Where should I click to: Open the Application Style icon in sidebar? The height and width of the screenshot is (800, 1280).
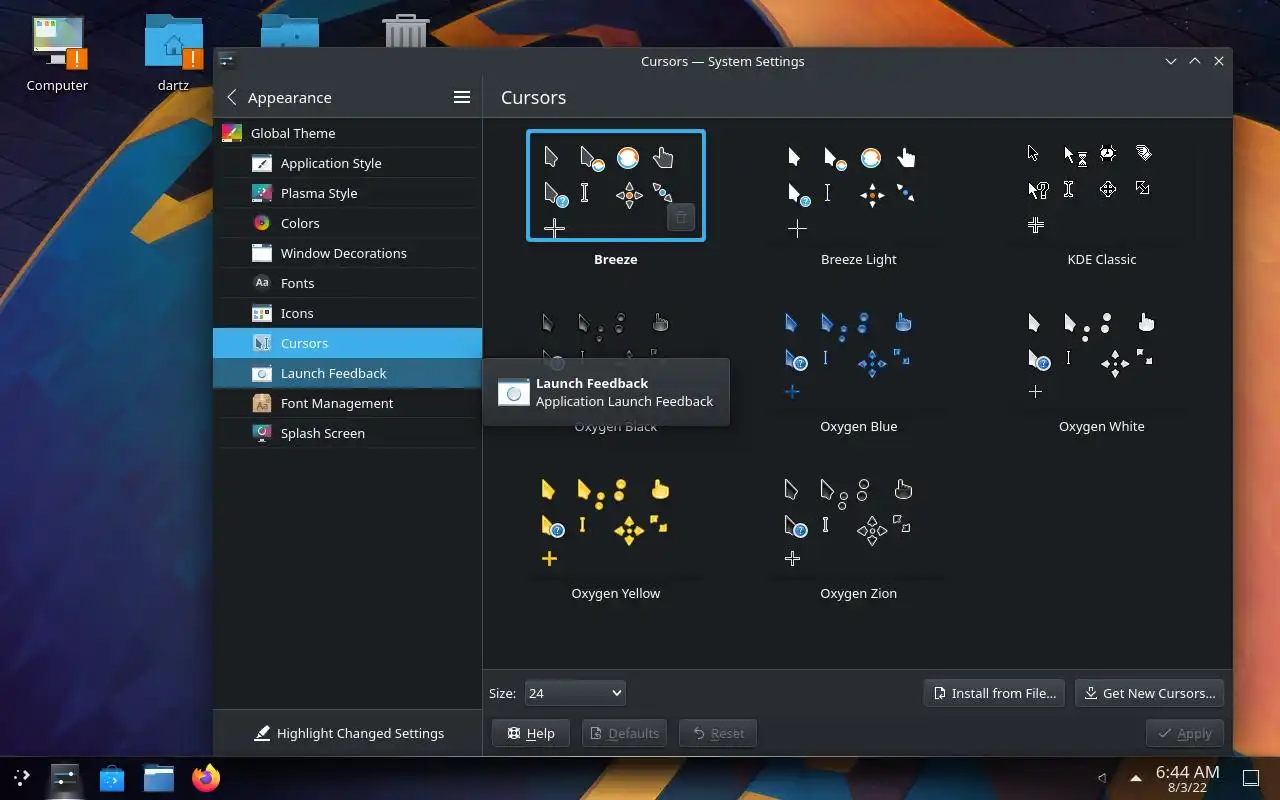pos(262,163)
